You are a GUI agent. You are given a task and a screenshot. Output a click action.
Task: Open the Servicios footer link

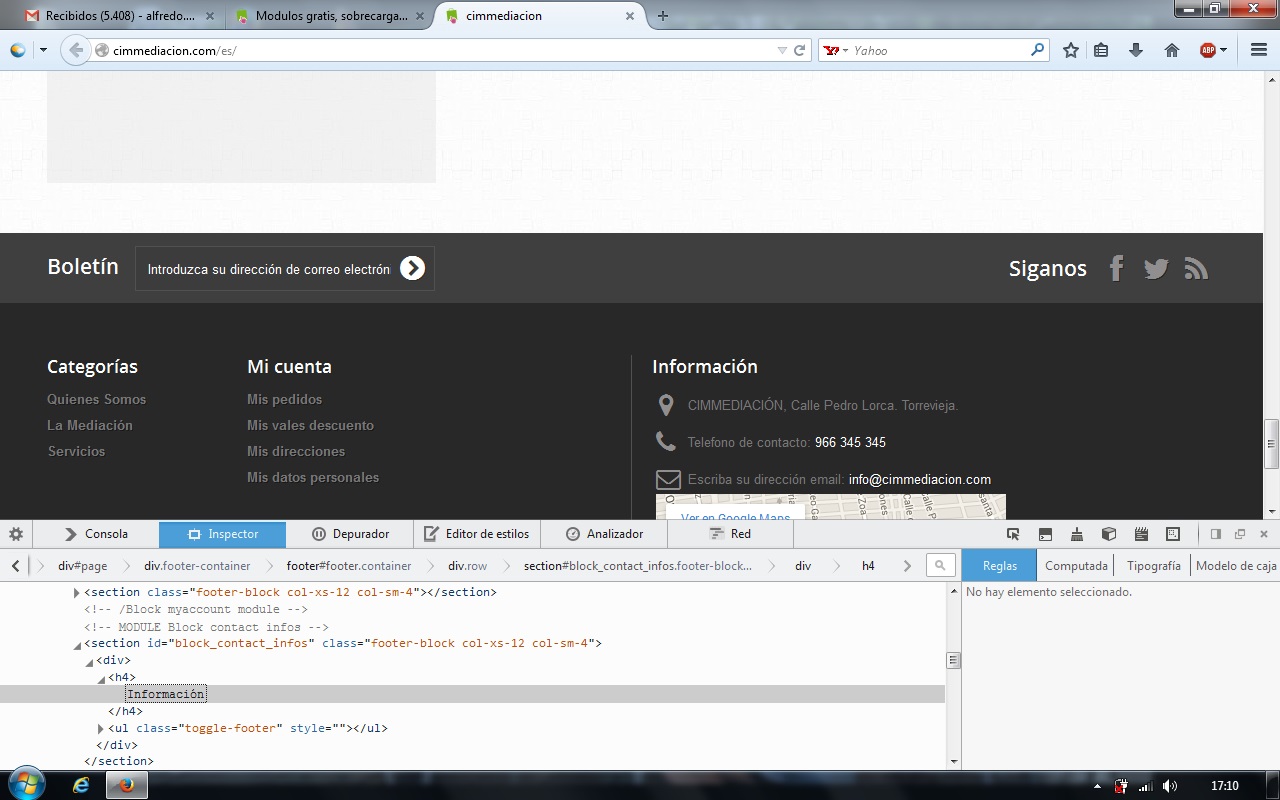76,451
